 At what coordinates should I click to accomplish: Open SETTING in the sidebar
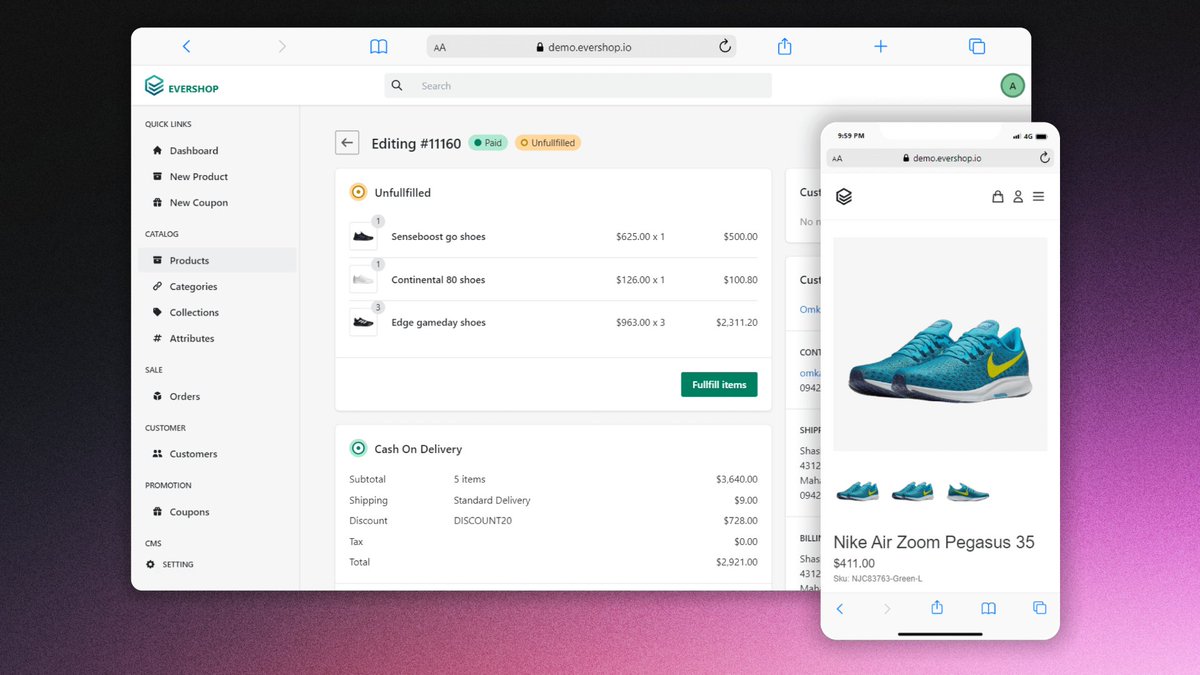[178, 565]
